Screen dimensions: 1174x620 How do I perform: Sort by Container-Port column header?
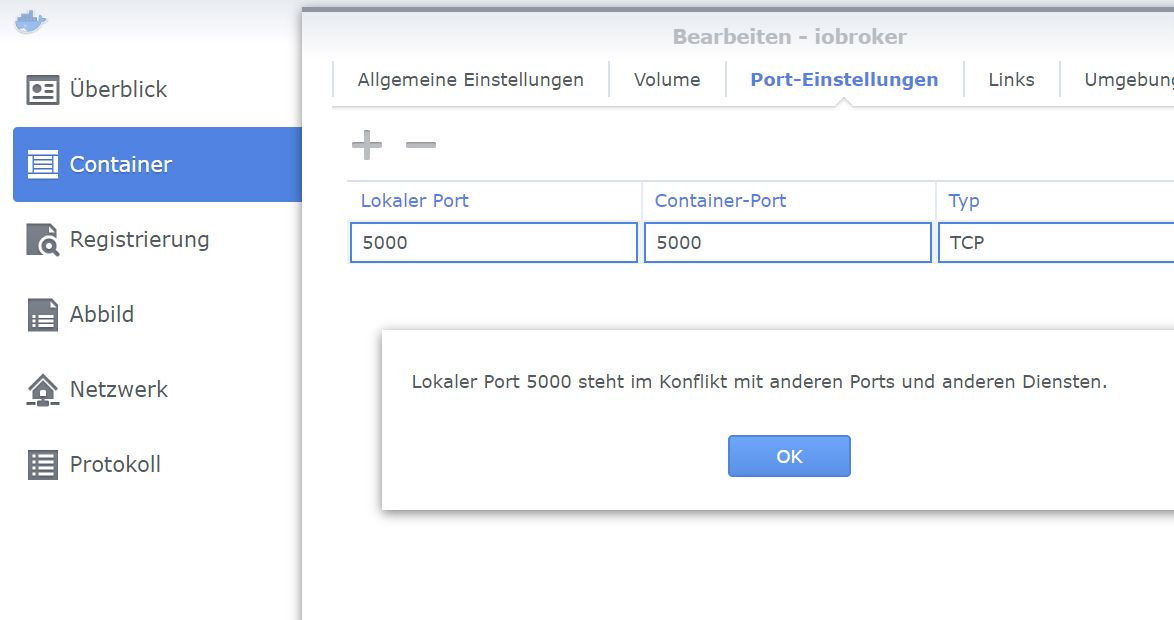click(x=788, y=201)
